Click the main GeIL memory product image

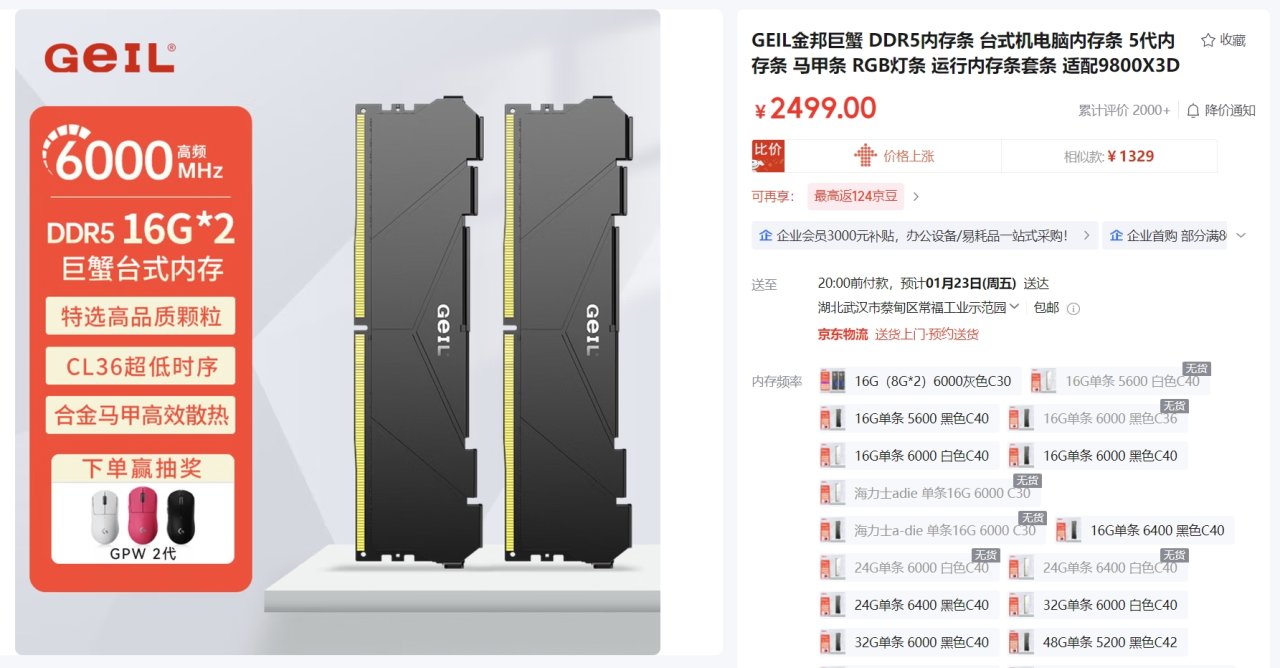tap(338, 332)
